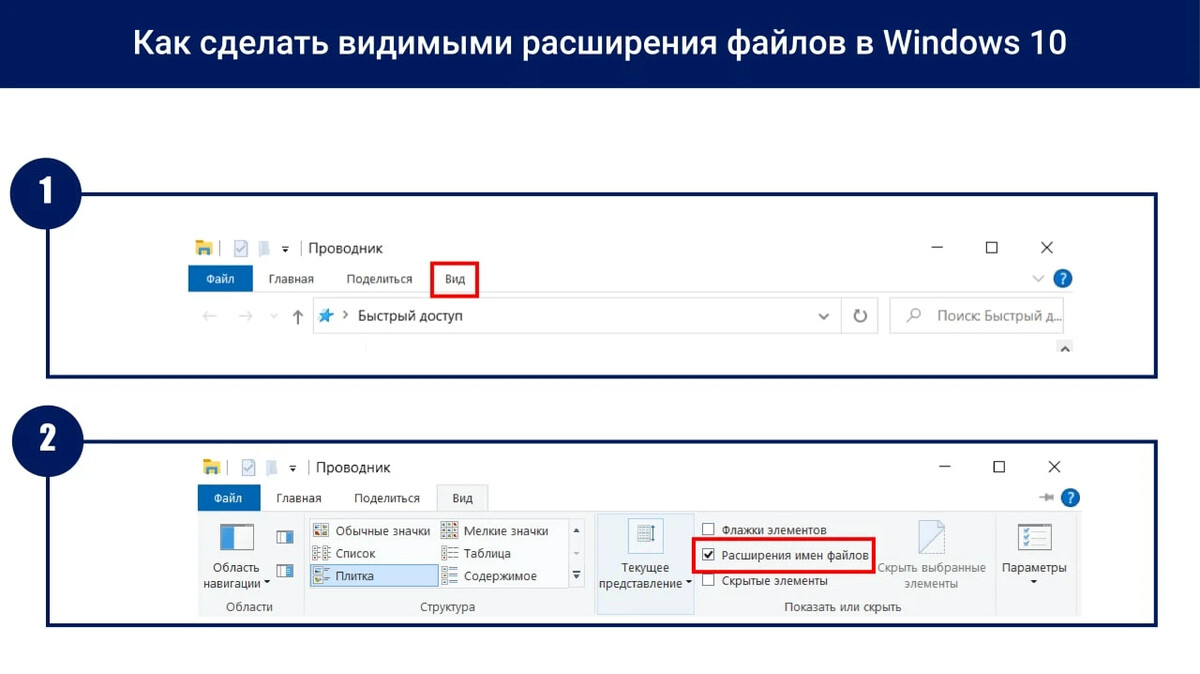1200x674 pixels.
Task: Open Текущее представление dropdown
Action: [645, 564]
